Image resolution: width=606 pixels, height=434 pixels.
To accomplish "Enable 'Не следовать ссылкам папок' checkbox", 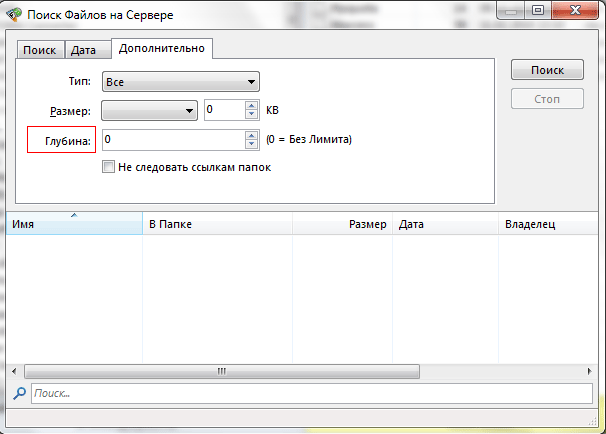I will pos(109,167).
